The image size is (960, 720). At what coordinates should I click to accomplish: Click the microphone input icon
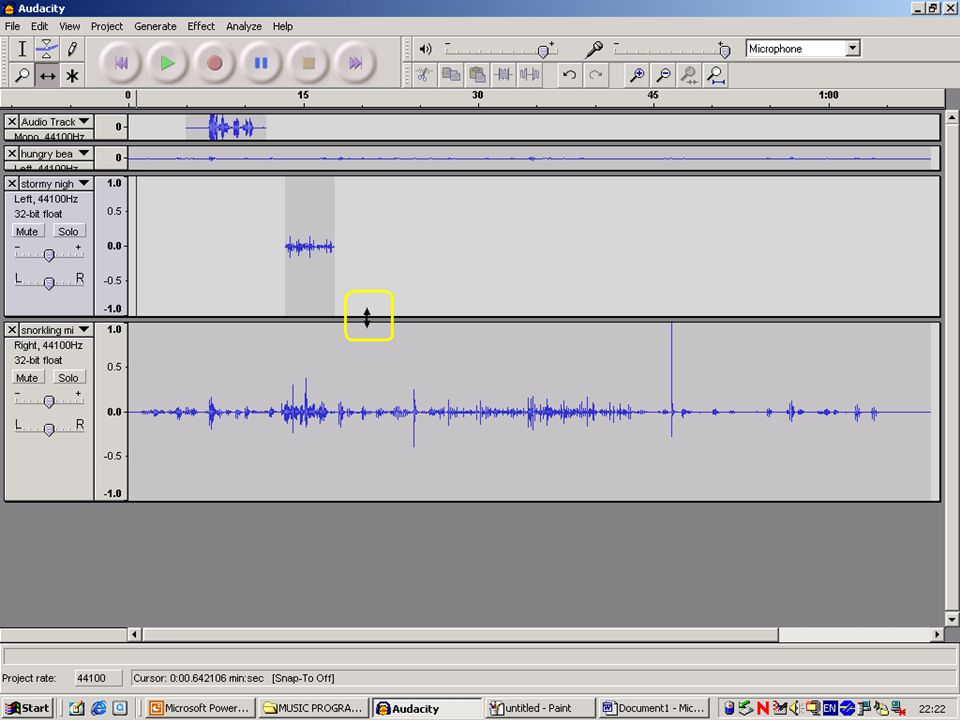coord(594,49)
